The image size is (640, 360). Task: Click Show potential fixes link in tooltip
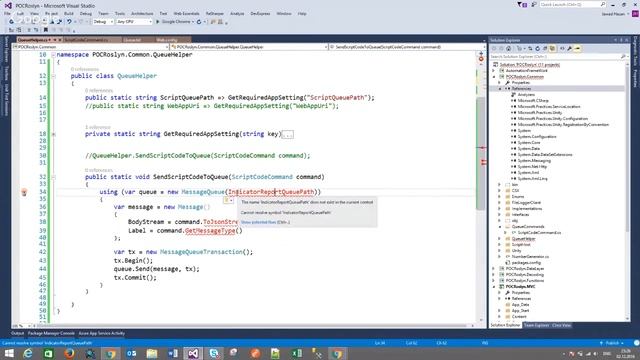click(265, 222)
